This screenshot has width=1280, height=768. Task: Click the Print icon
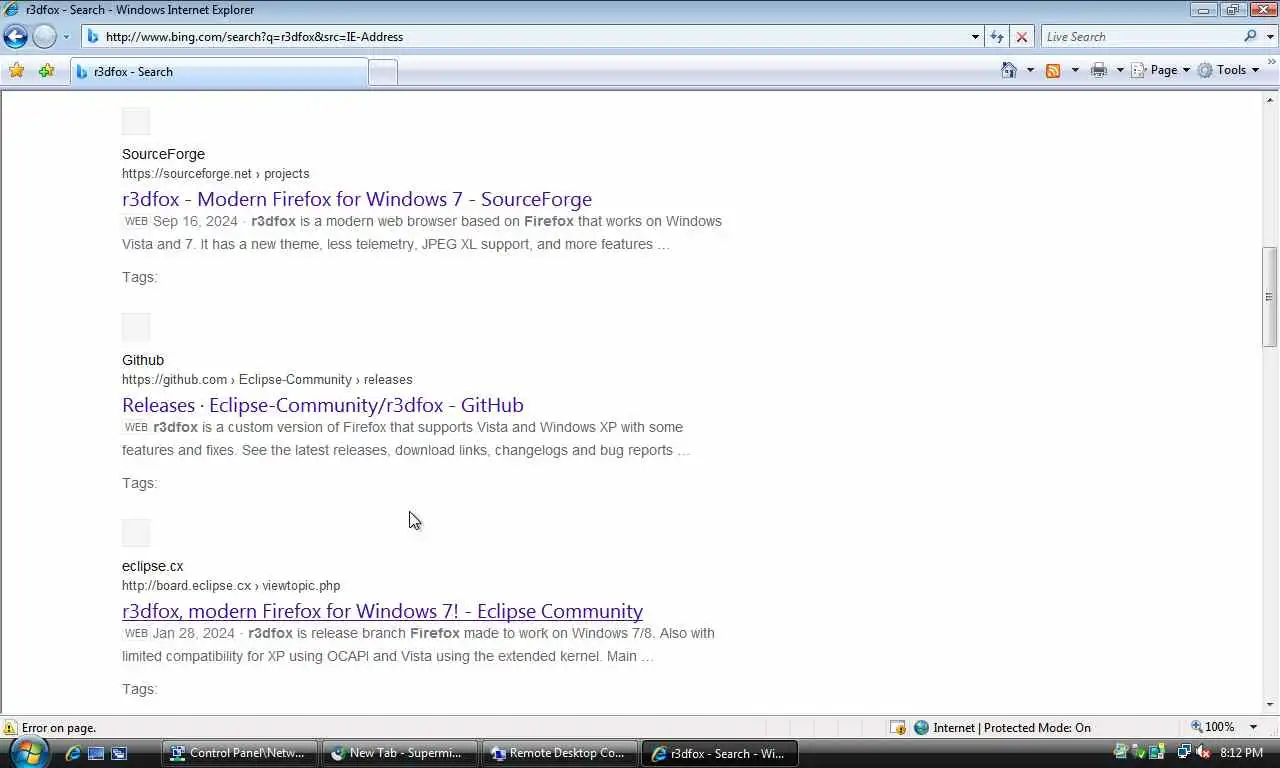tap(1099, 70)
